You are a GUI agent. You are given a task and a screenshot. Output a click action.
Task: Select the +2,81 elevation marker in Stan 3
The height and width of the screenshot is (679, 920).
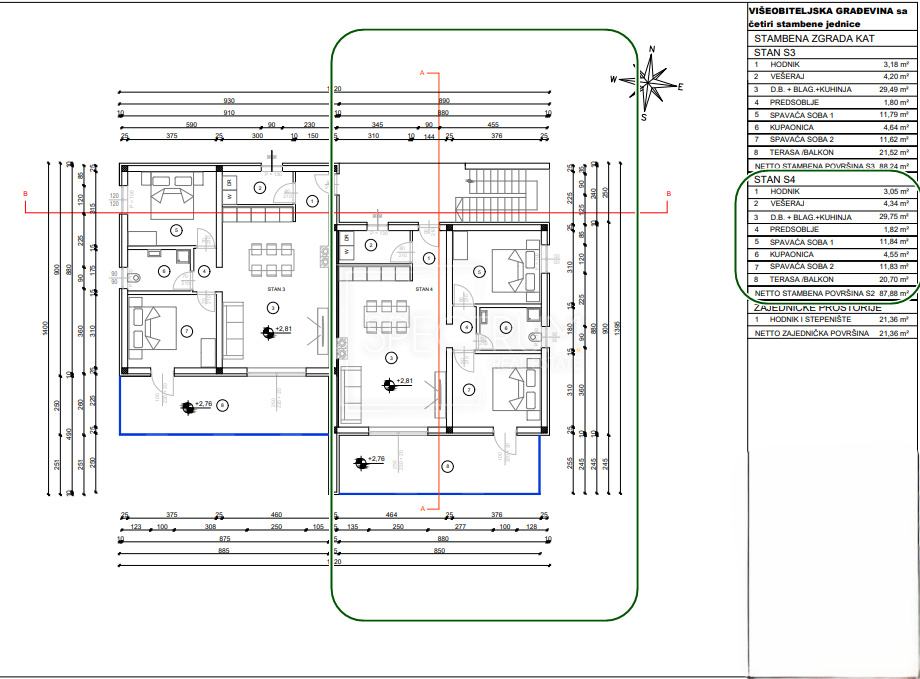[x=276, y=332]
